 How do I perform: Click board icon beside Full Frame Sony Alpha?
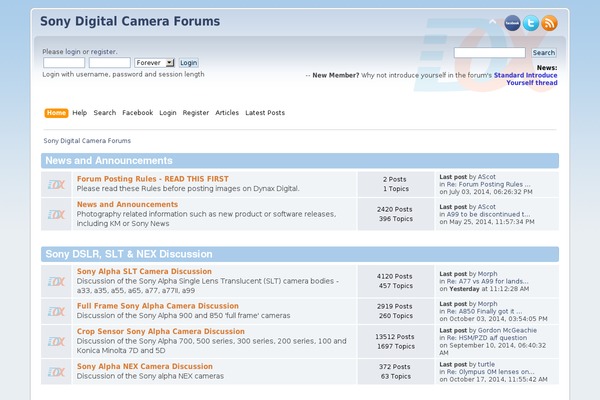point(56,312)
